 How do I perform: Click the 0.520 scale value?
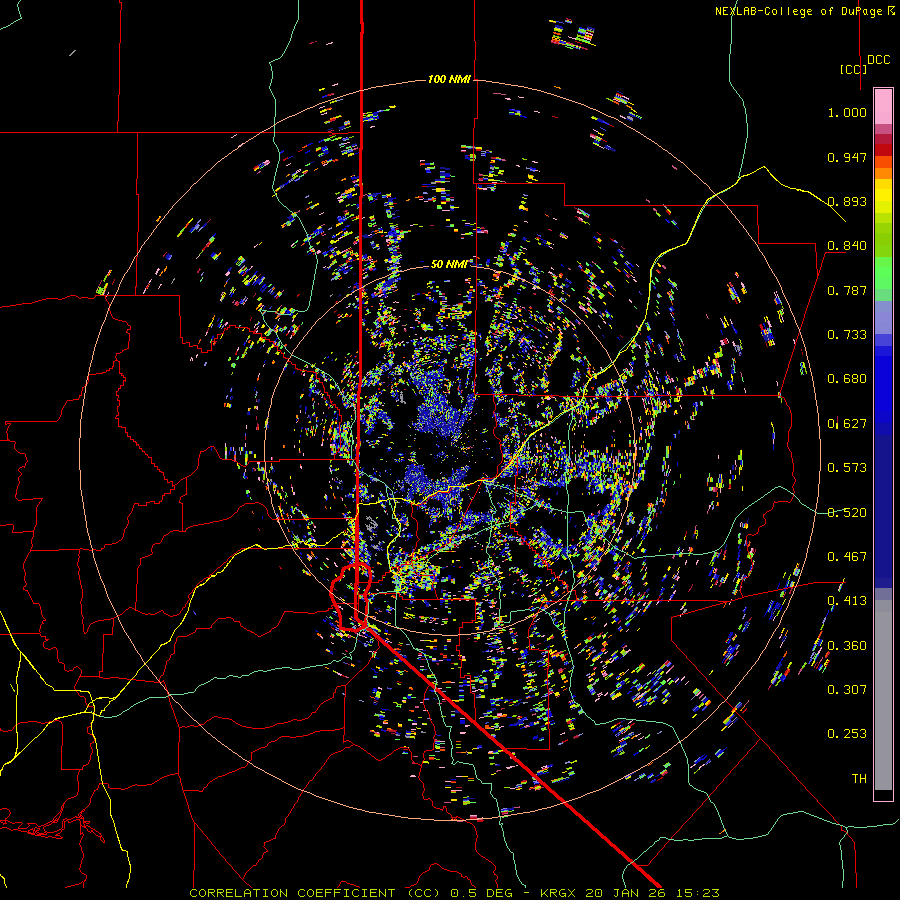point(847,512)
